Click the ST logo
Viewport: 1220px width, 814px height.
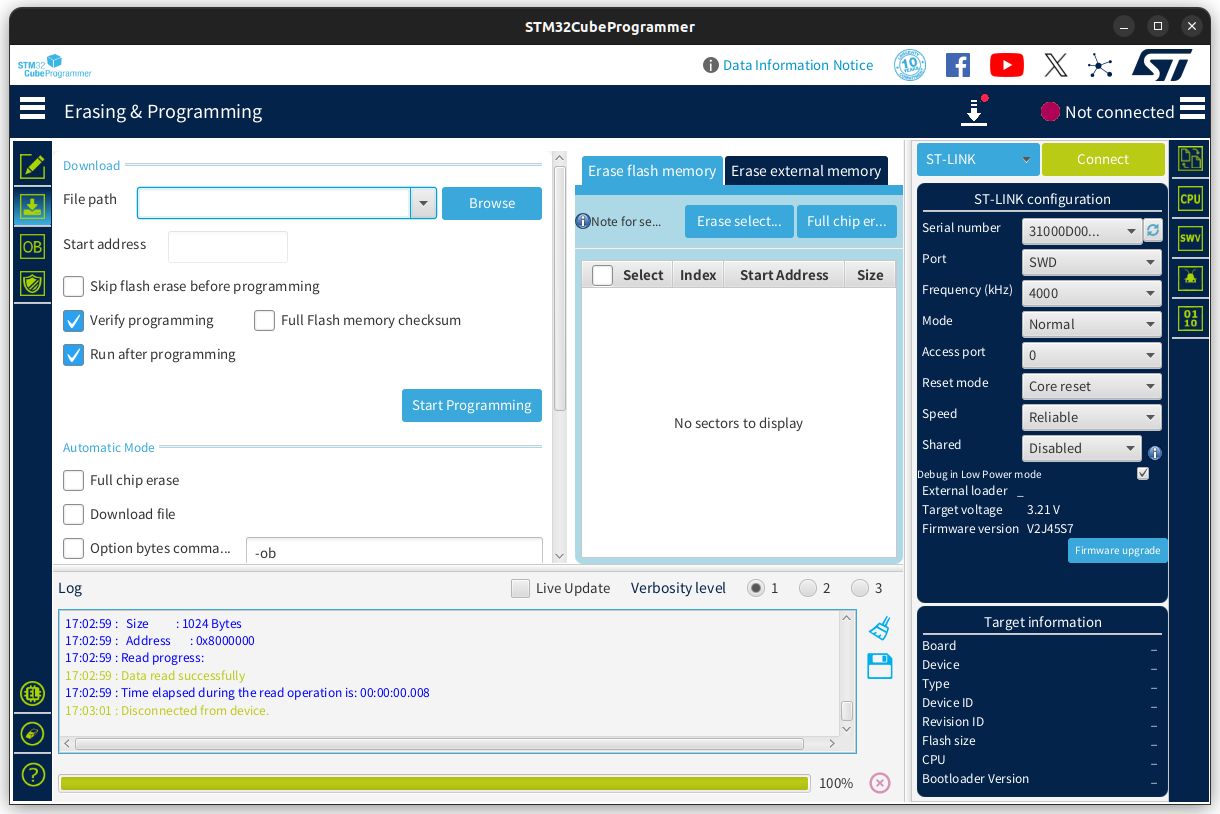coord(1162,65)
